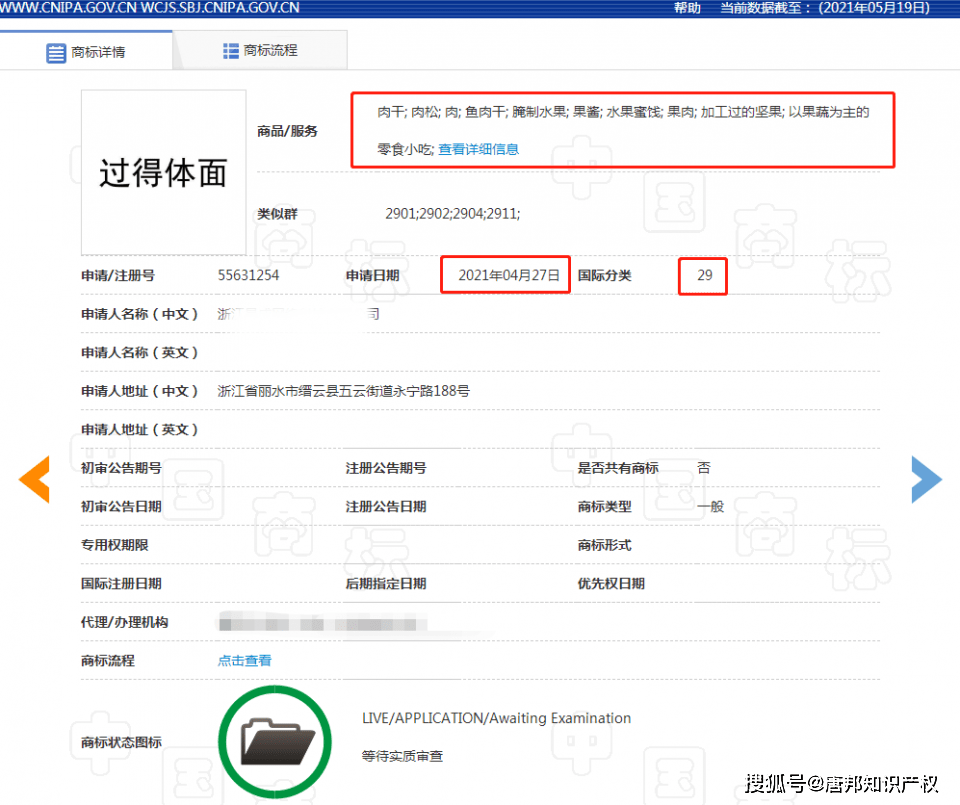The height and width of the screenshot is (805, 960).
Task: Click the international class value 29
Action: tap(704, 275)
